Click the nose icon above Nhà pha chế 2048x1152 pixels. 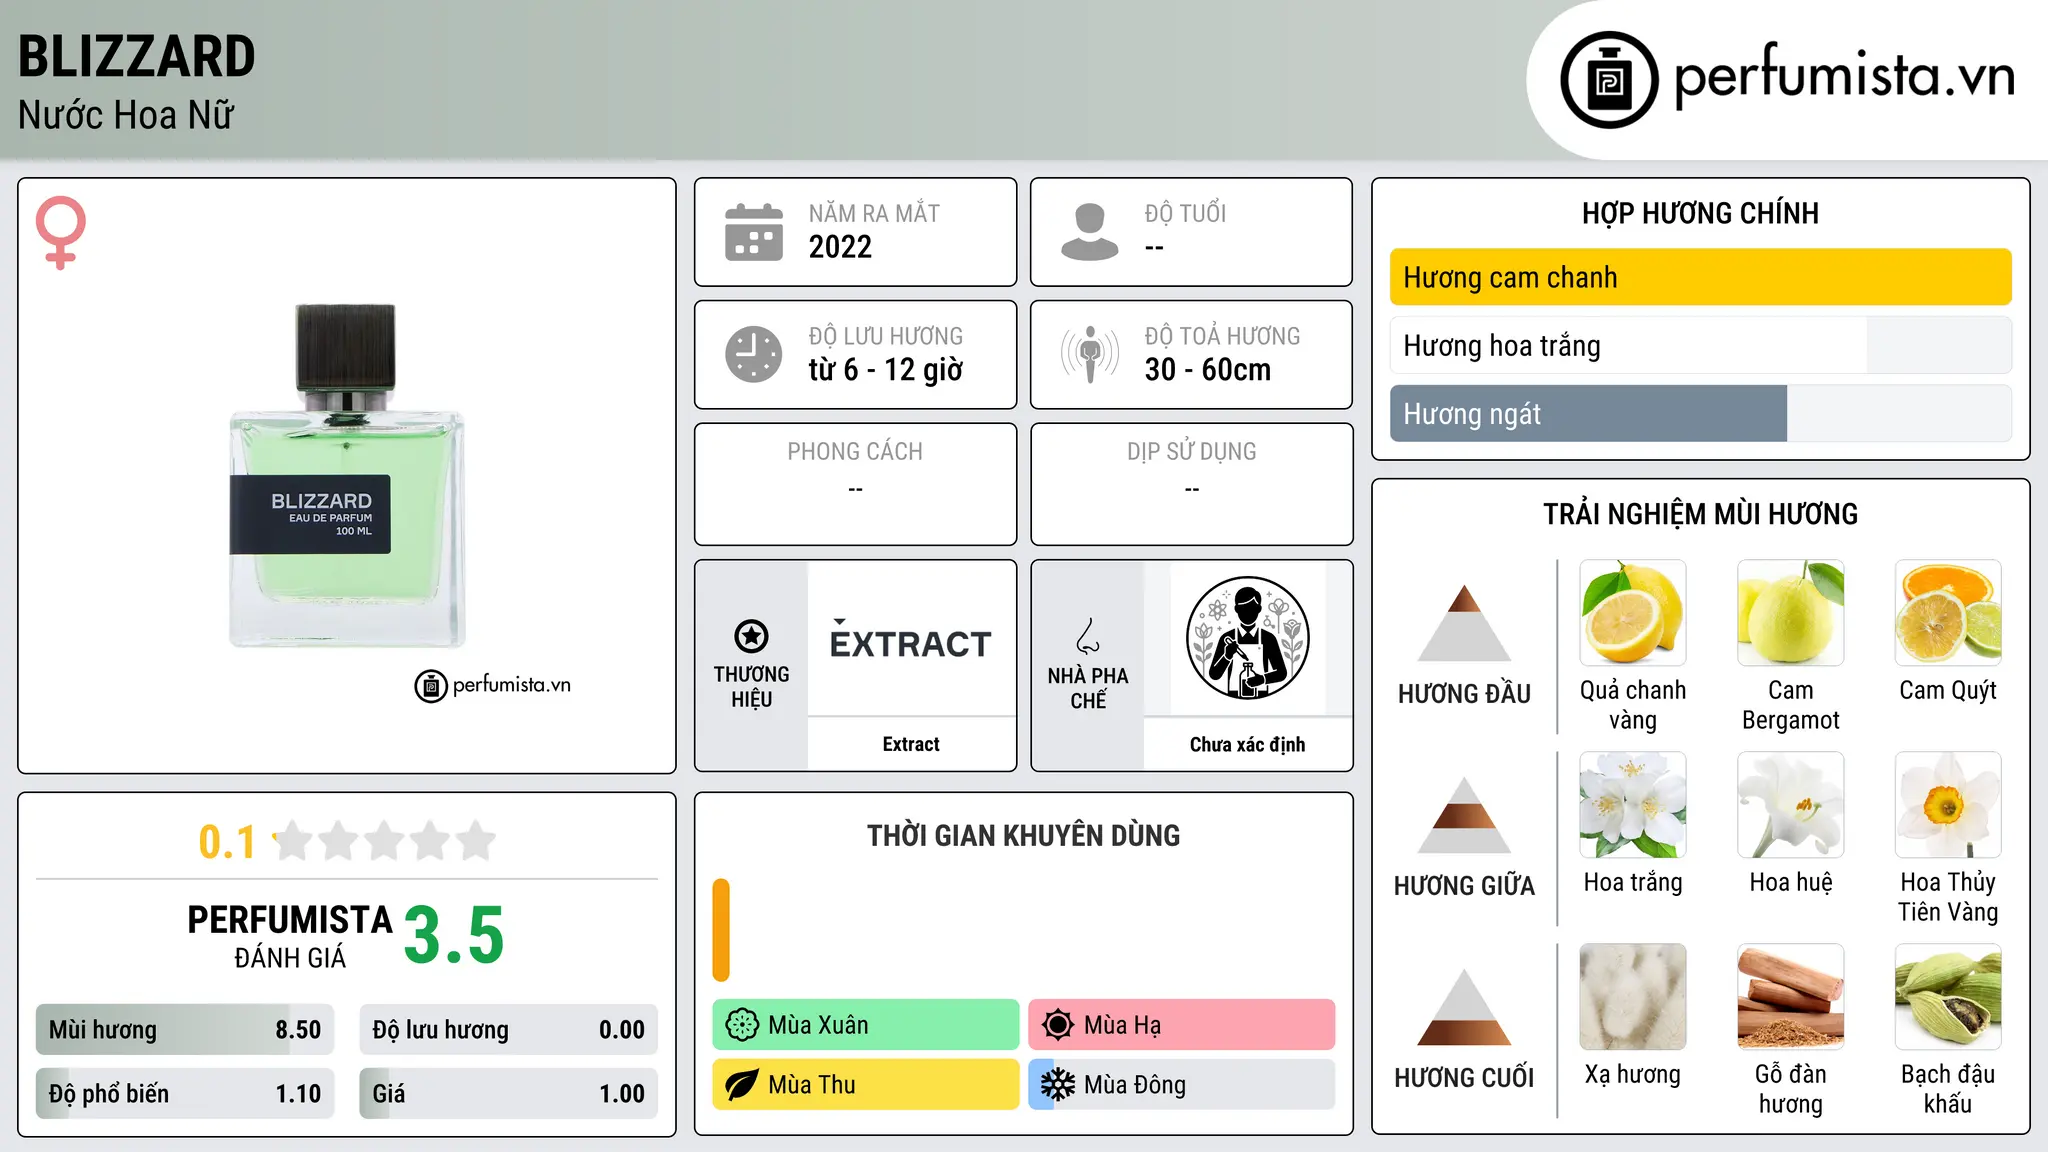[1088, 636]
